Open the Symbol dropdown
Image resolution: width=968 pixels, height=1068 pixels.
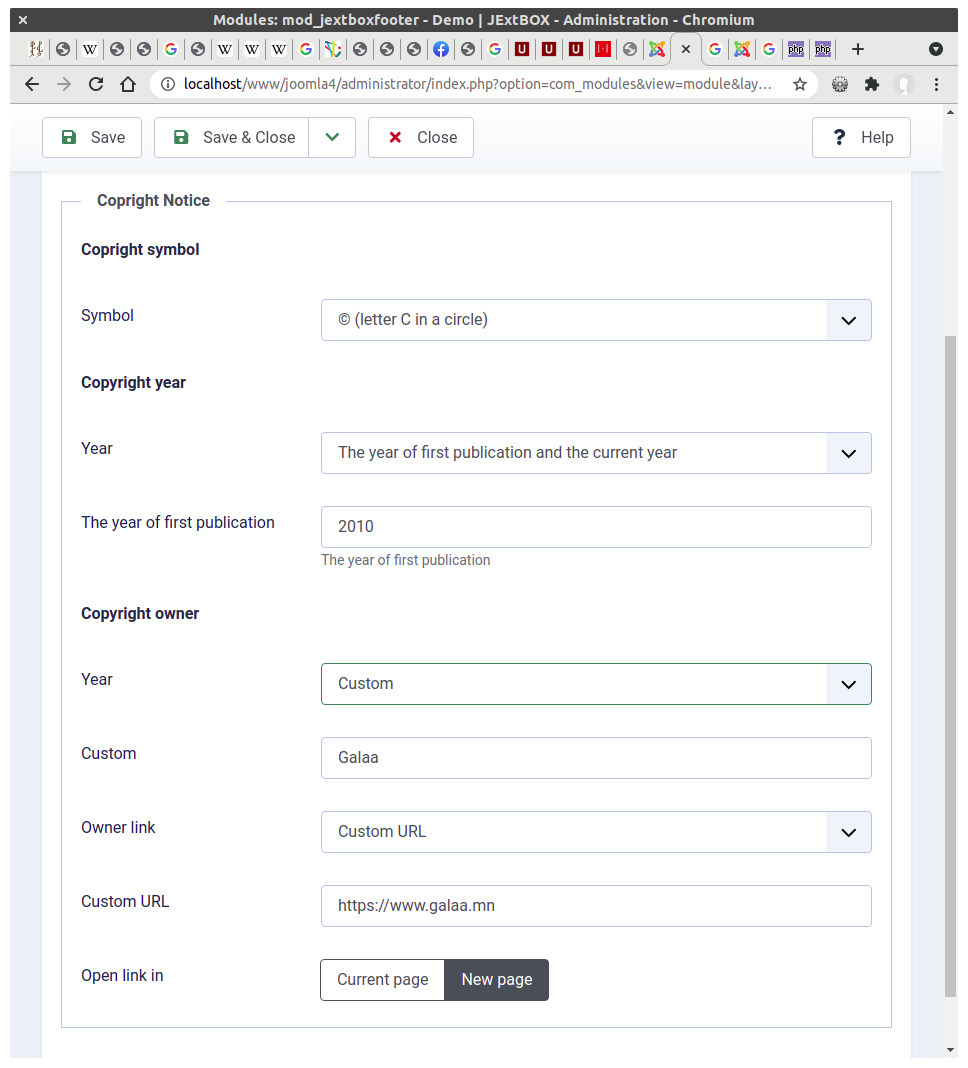(x=596, y=320)
